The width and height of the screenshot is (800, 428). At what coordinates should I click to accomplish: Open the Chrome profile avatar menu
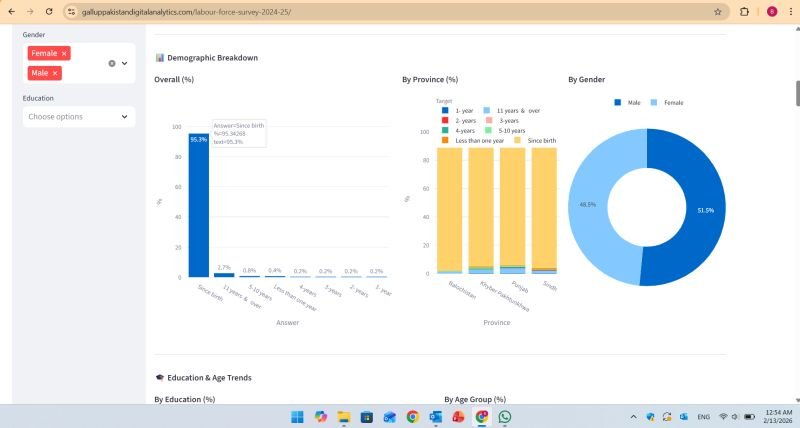point(771,11)
